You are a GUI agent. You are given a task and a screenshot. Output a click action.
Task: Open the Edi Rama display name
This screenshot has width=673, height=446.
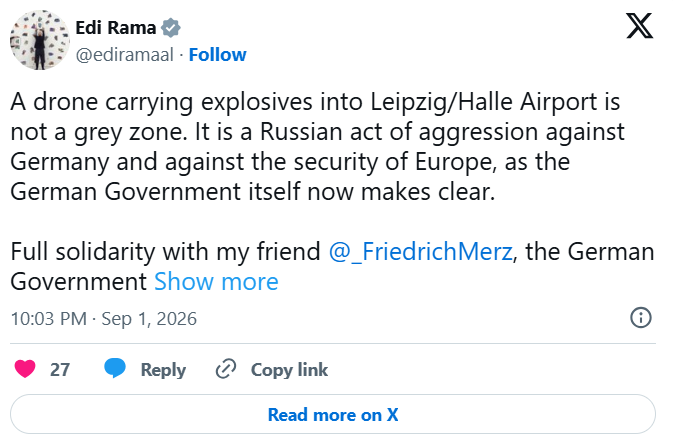(115, 28)
